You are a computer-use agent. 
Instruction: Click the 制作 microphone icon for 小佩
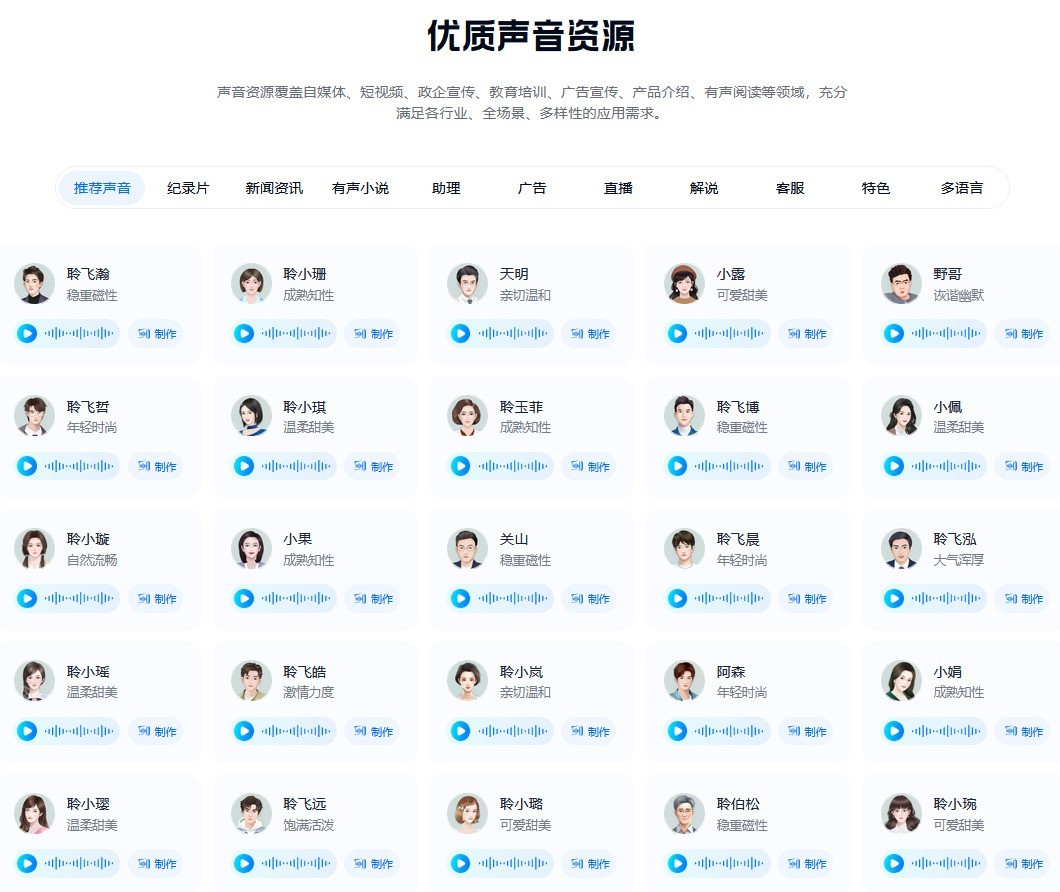pyautogui.click(x=1010, y=465)
